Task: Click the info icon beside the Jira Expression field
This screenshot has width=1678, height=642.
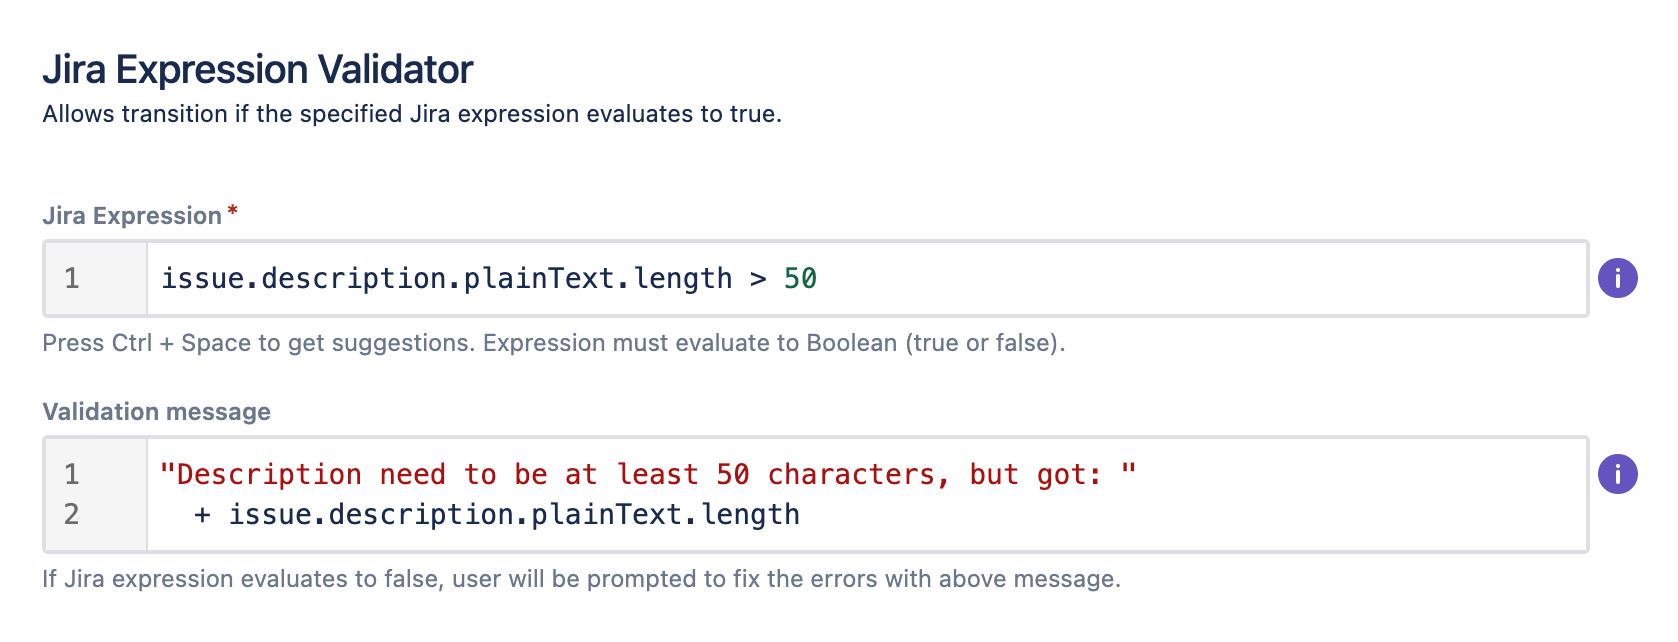Action: click(1620, 280)
